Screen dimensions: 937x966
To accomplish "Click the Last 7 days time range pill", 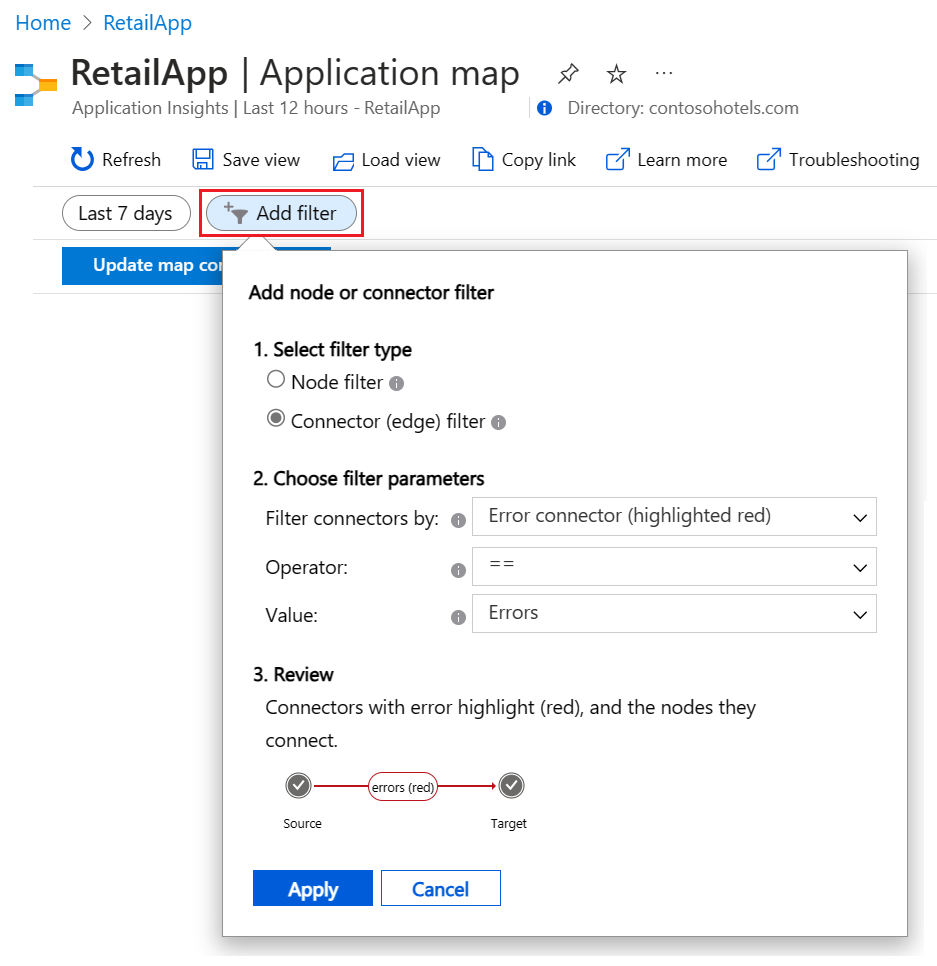I will pyautogui.click(x=126, y=213).
